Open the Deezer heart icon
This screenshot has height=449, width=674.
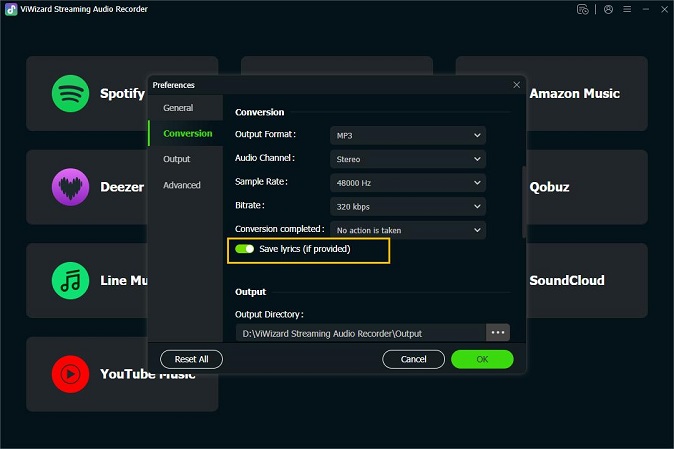coord(70,187)
